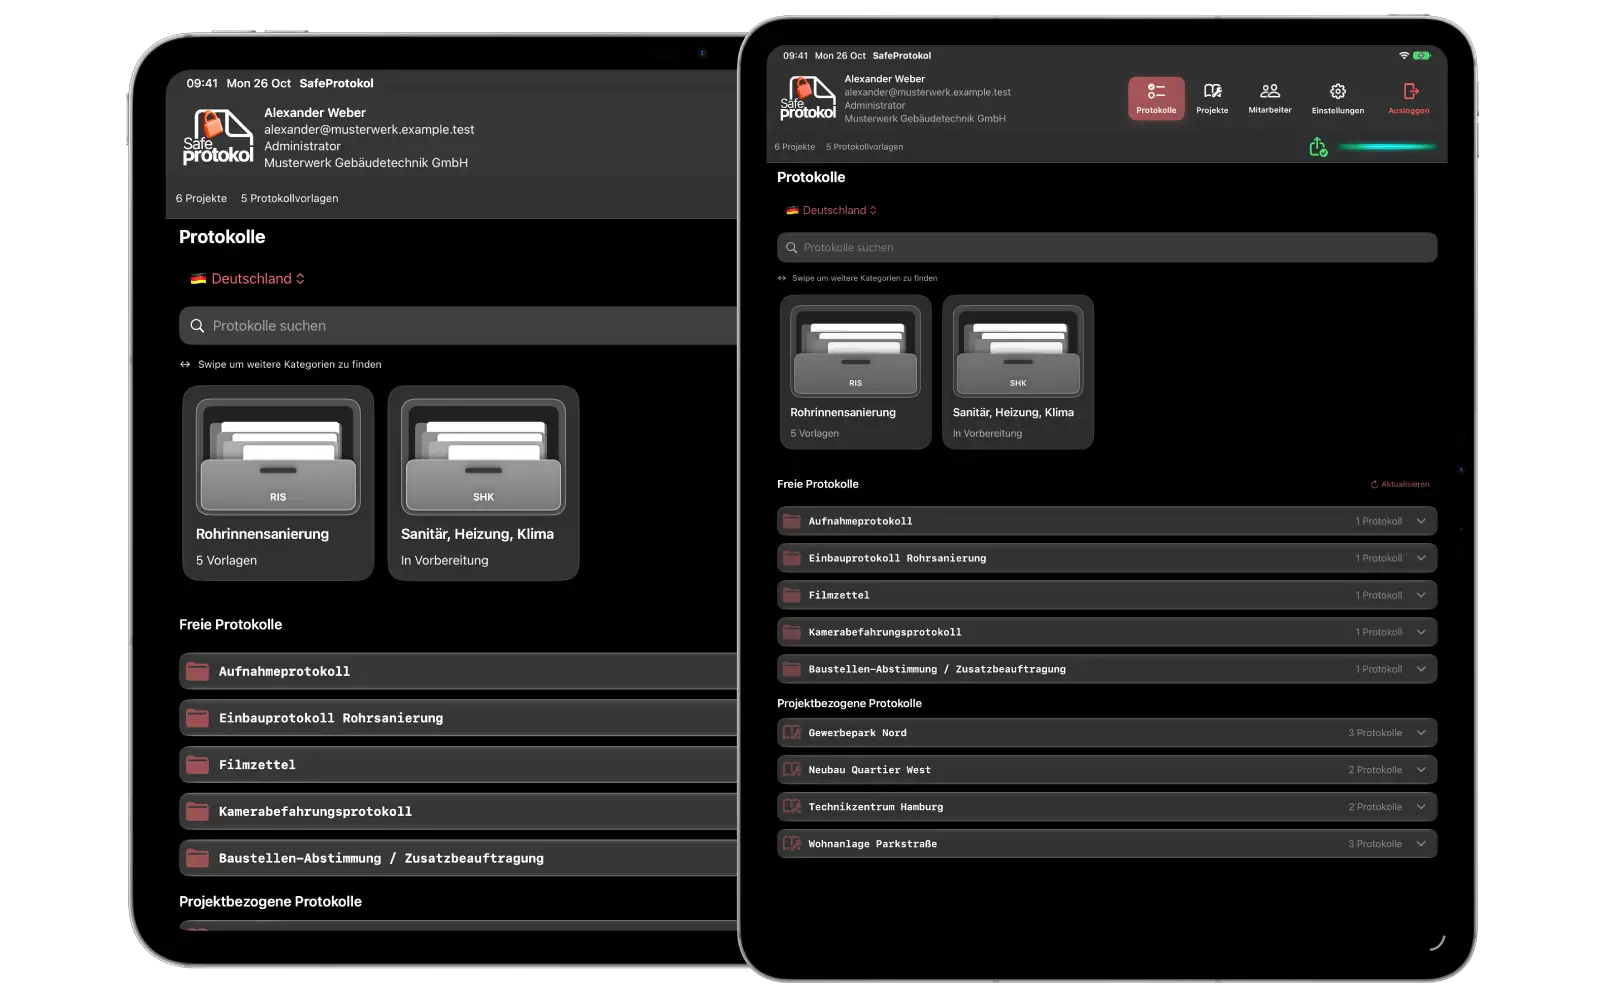1601x1001 pixels.
Task: Open Deutschland country selector on right iPad
Action: click(x=831, y=210)
